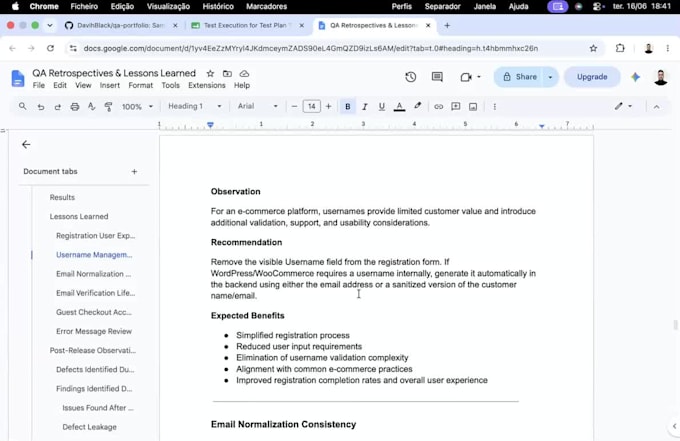Click the font size field showing 14
680x441 pixels.
311,107
